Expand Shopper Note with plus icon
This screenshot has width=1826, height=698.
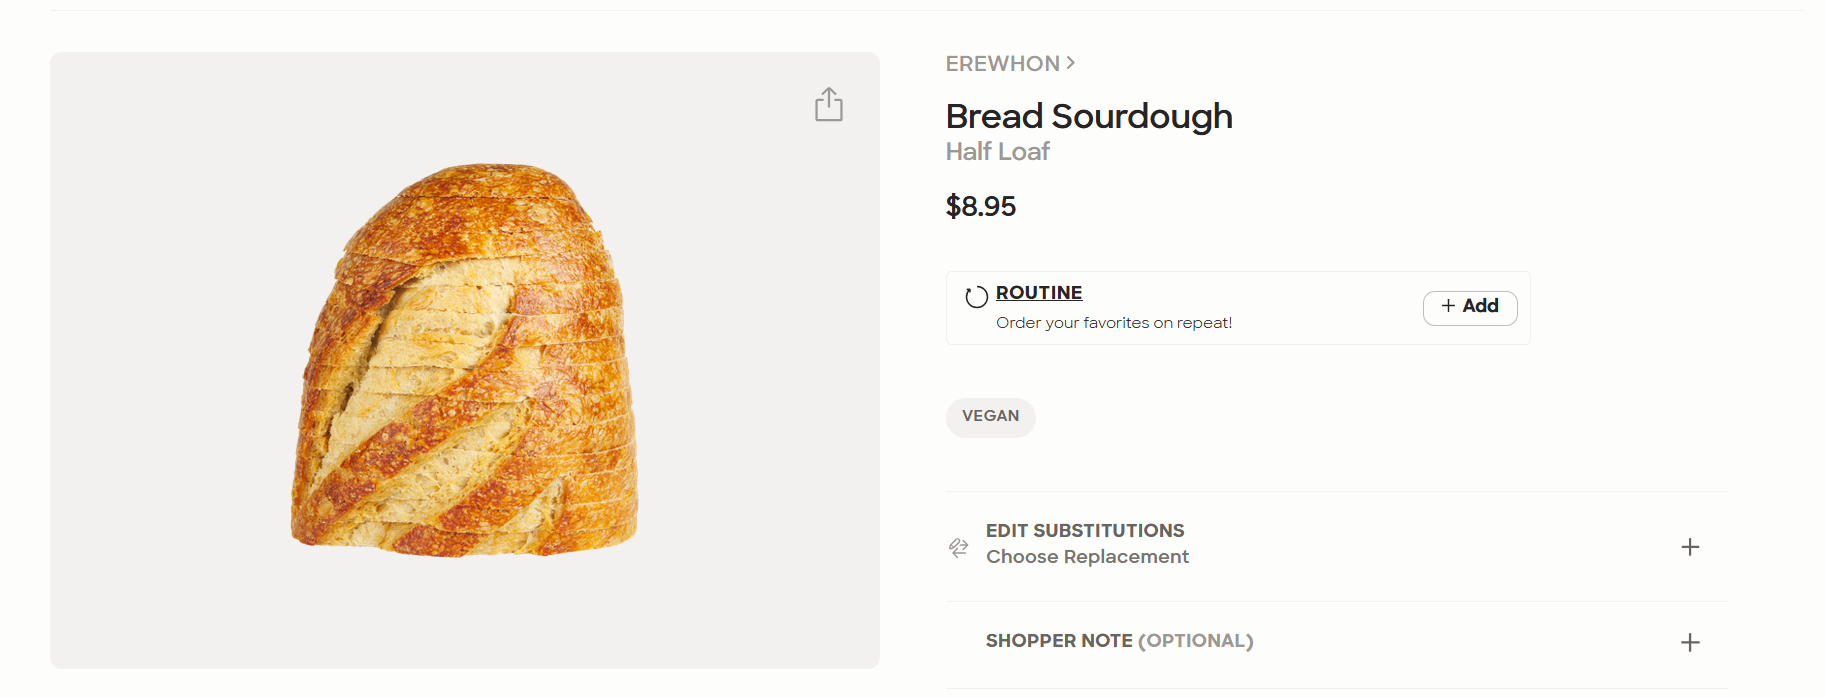tap(1690, 642)
